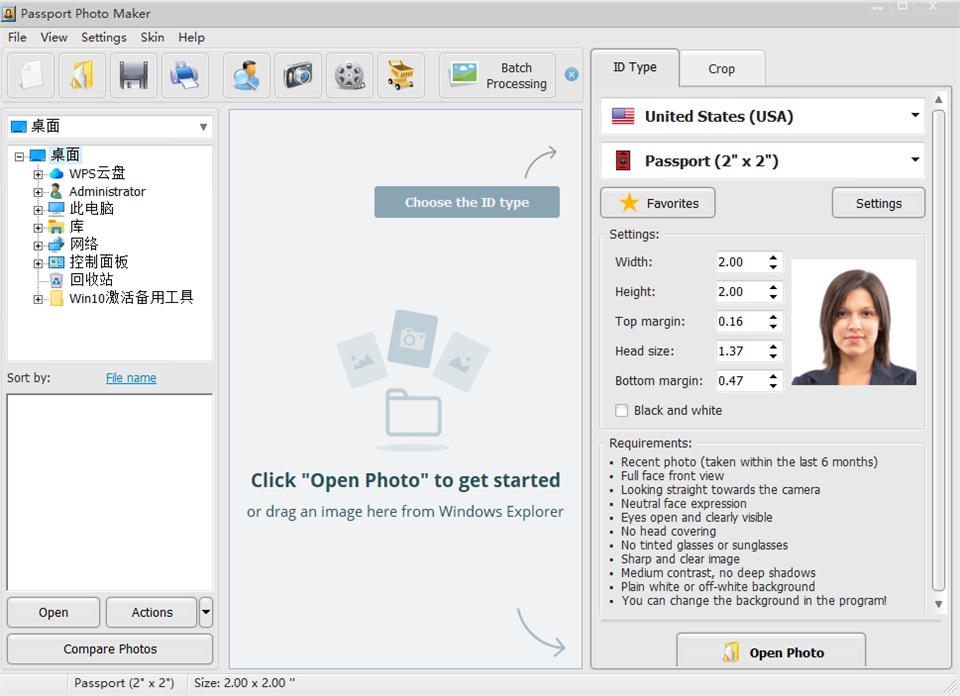This screenshot has width=960, height=696.
Task: Close the toolbar with blue X icon
Action: 571,74
